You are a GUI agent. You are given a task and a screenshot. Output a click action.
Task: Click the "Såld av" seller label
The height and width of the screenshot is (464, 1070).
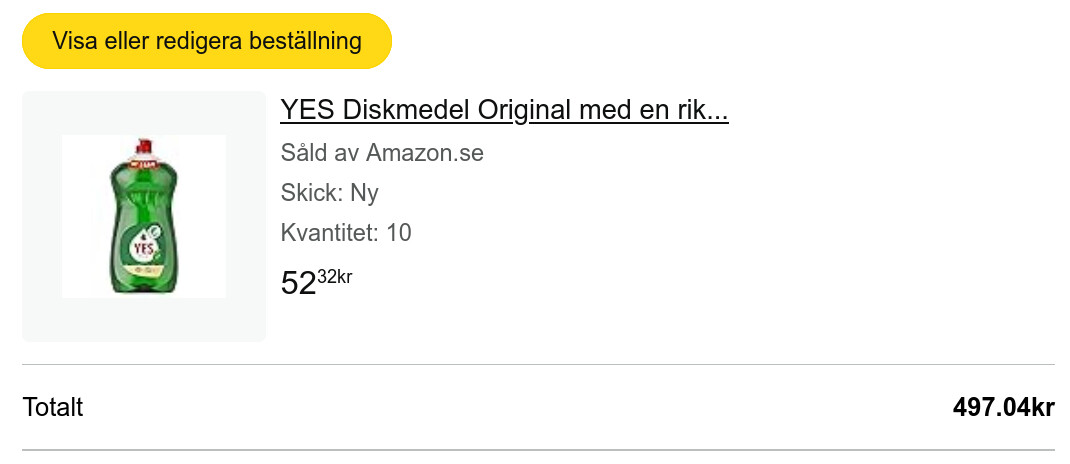click(320, 153)
